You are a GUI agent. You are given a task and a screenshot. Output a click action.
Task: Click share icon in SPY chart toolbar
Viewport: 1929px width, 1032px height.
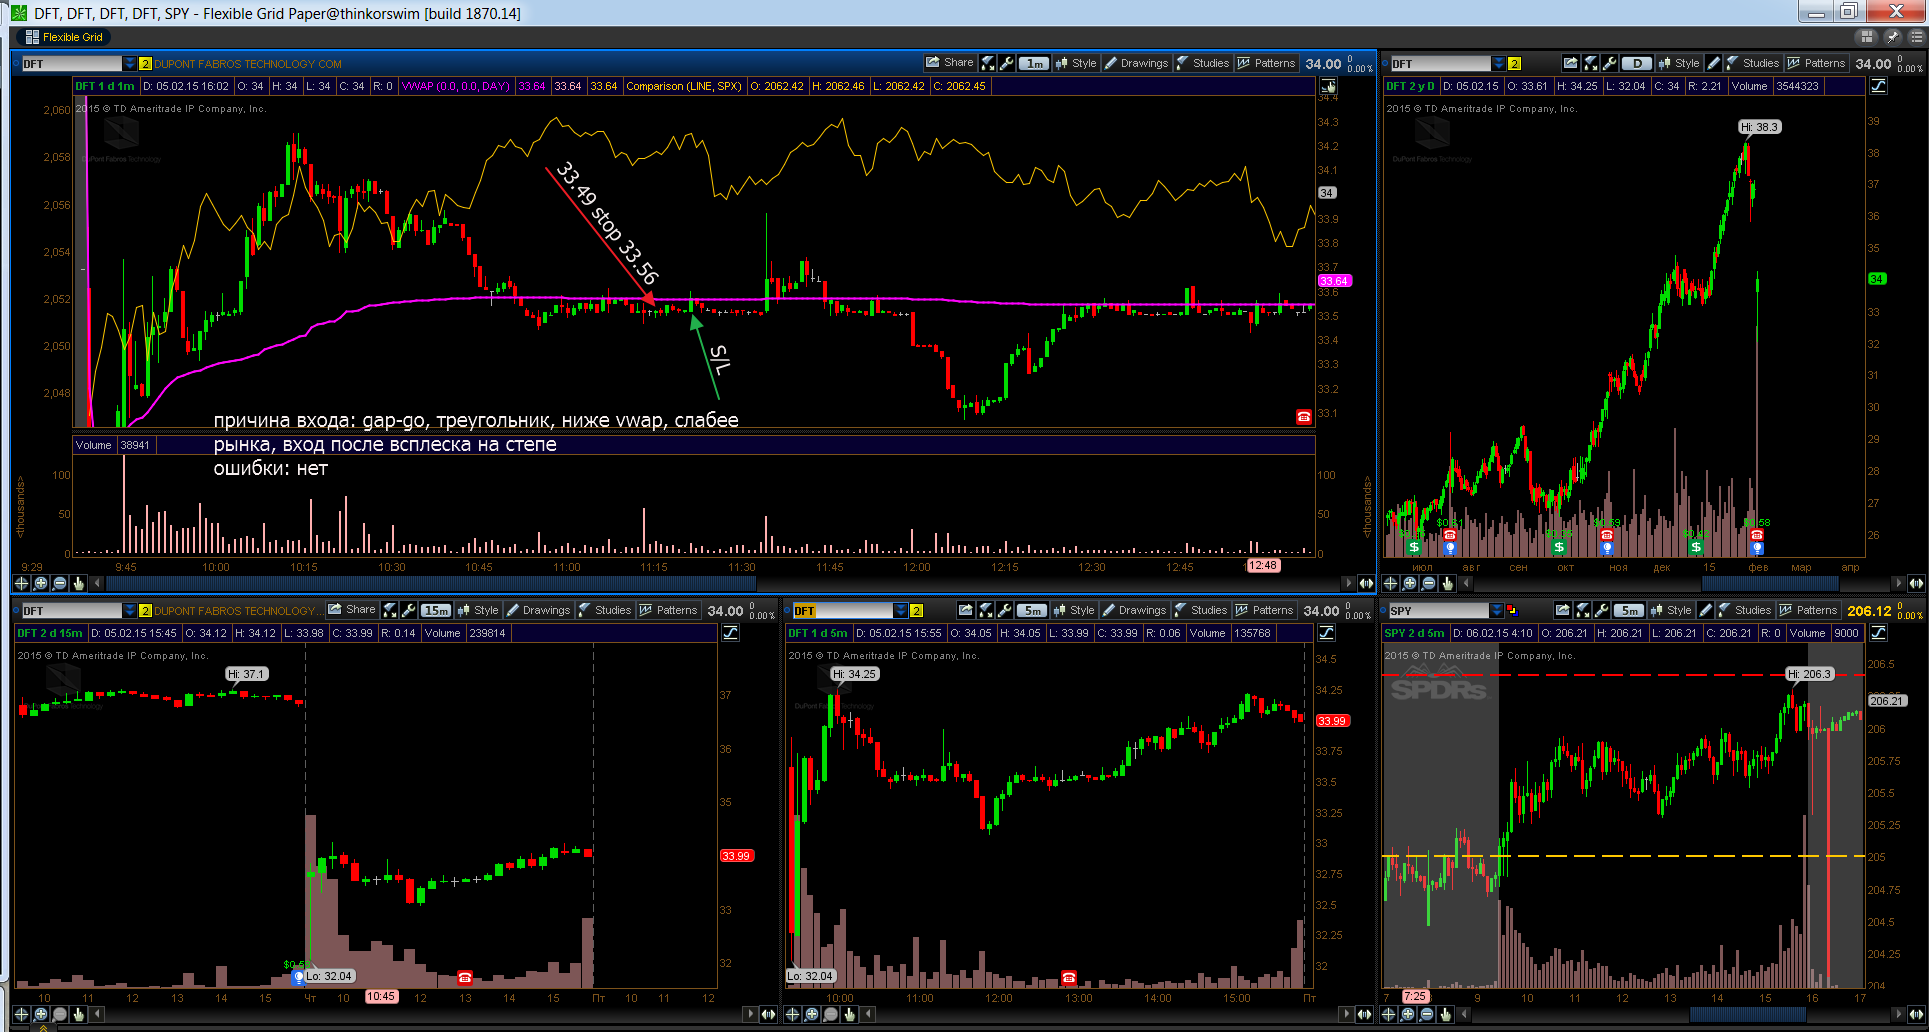click(1562, 610)
